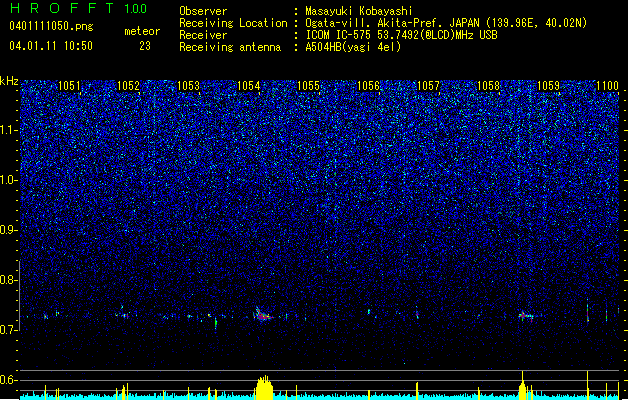Click the 1.0 frequency axis label
Image resolution: width=629 pixels, height=400 pixels.
7,180
